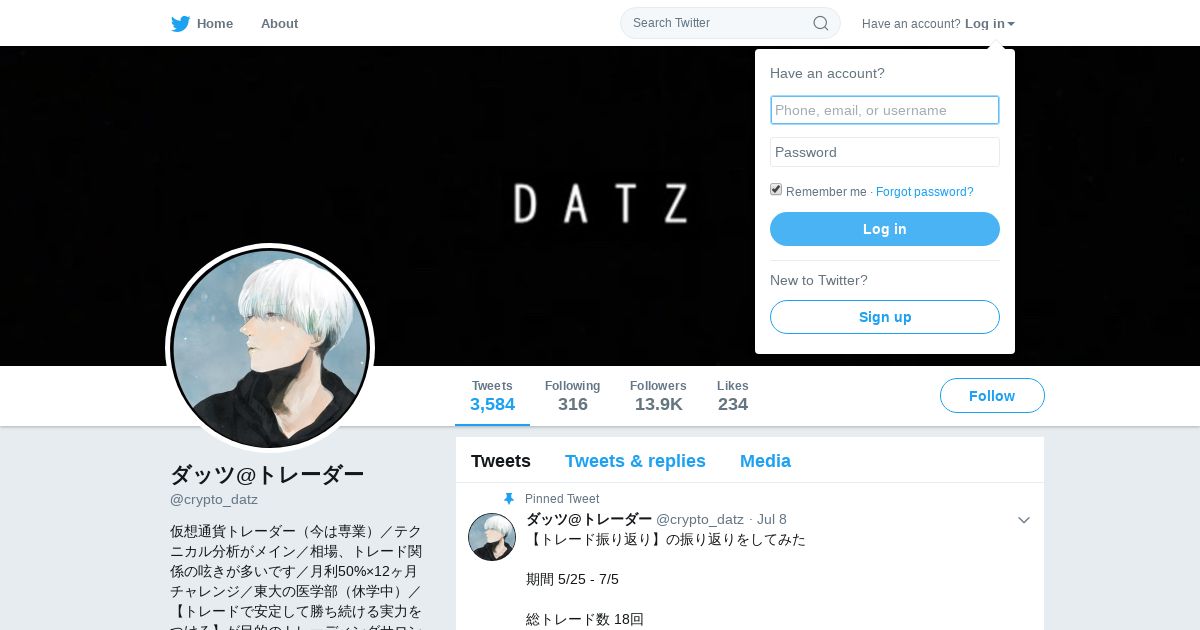Open the Forgot password link
This screenshot has height=630, width=1200.
pyautogui.click(x=925, y=192)
